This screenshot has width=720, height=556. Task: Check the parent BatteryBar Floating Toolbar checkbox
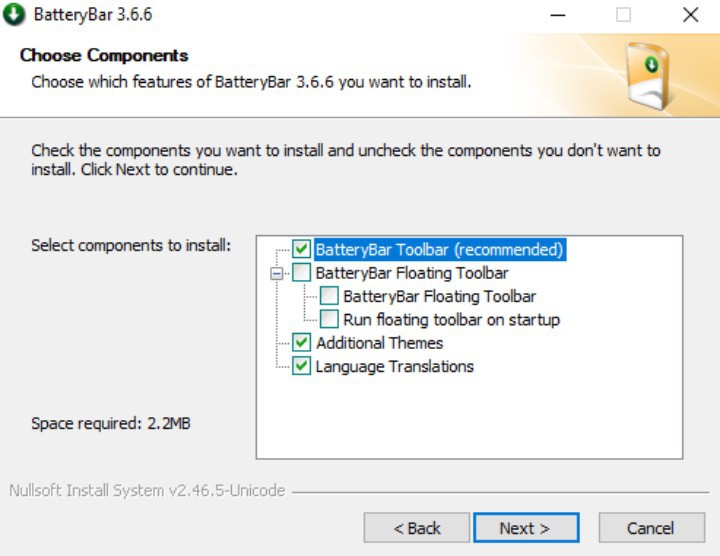[301, 272]
